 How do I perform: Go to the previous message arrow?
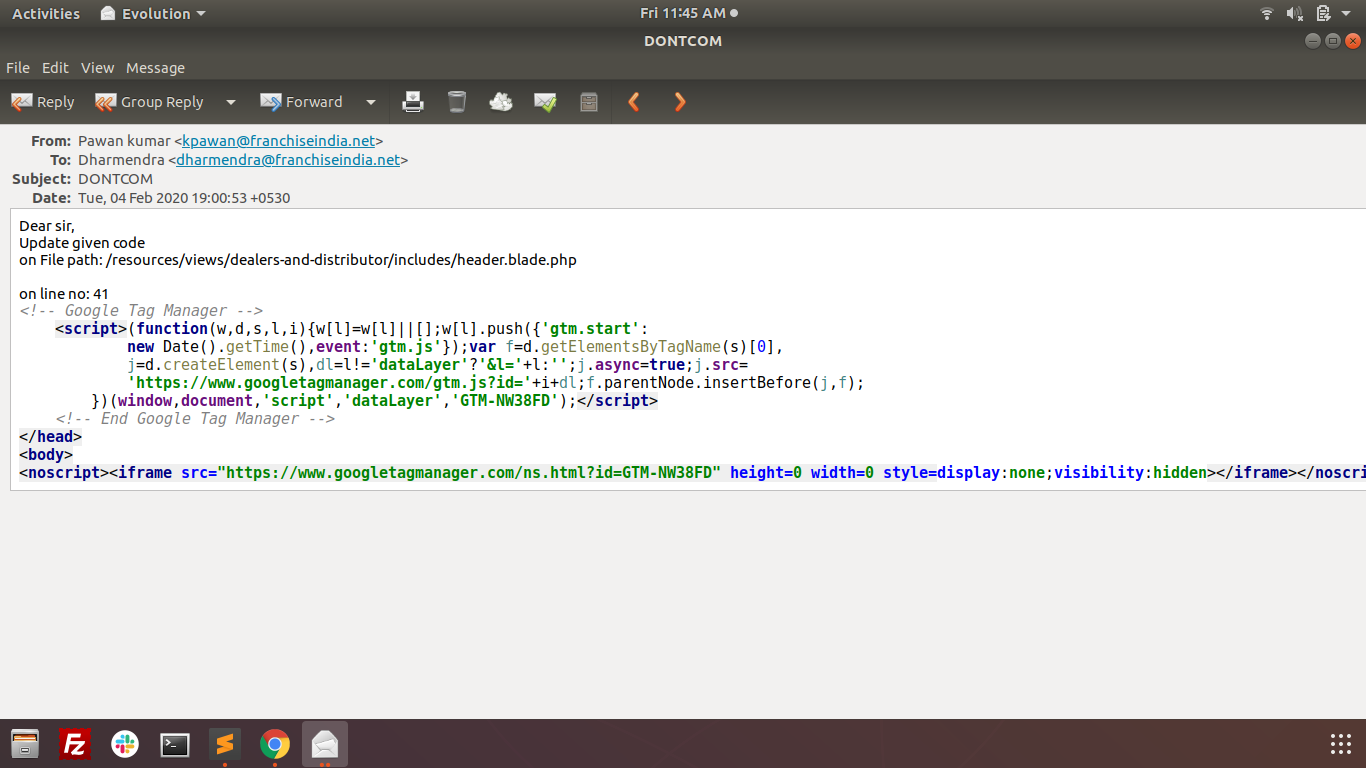pos(634,102)
